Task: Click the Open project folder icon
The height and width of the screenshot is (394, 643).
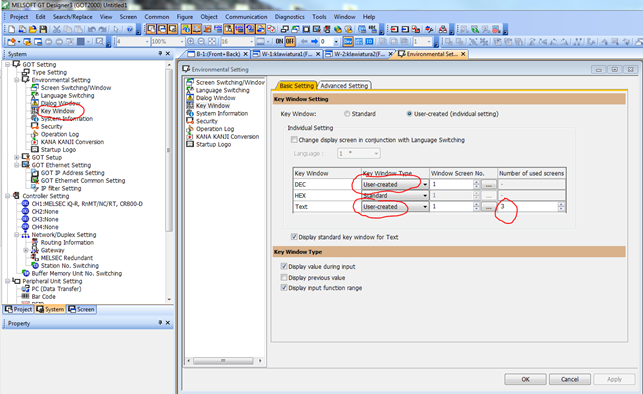Action: (x=32, y=29)
